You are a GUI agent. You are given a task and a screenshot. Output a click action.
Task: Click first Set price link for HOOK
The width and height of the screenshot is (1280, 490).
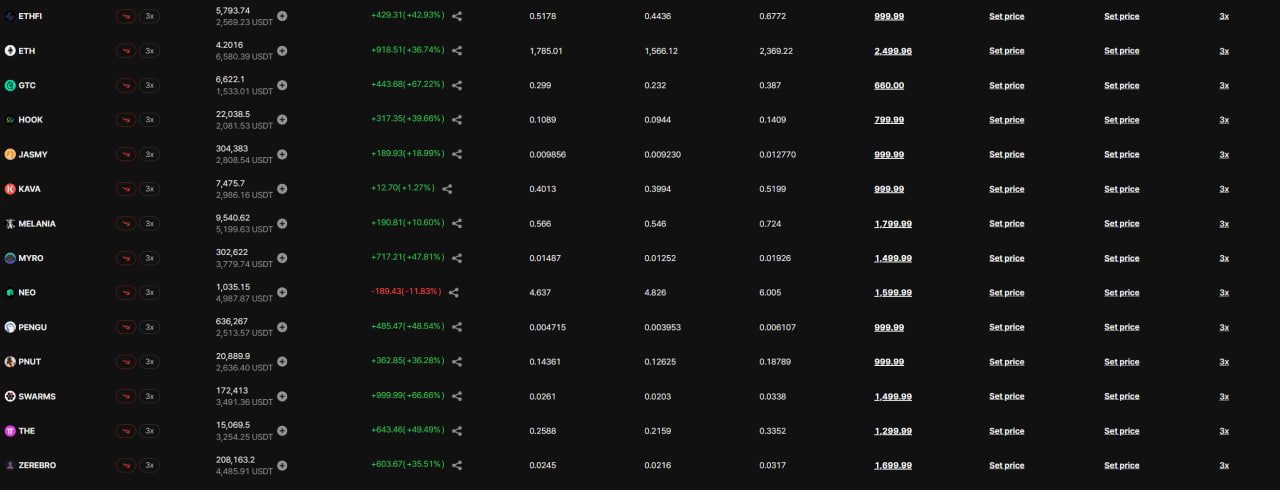(1007, 120)
